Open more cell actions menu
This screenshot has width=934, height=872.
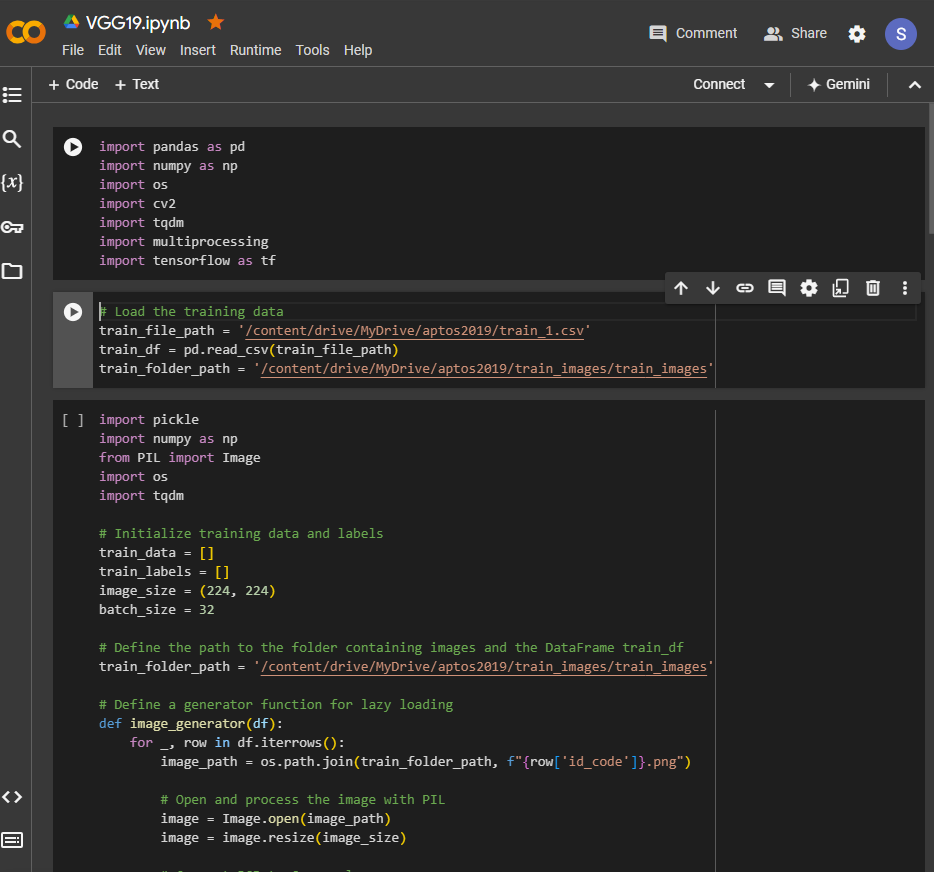coord(905,288)
